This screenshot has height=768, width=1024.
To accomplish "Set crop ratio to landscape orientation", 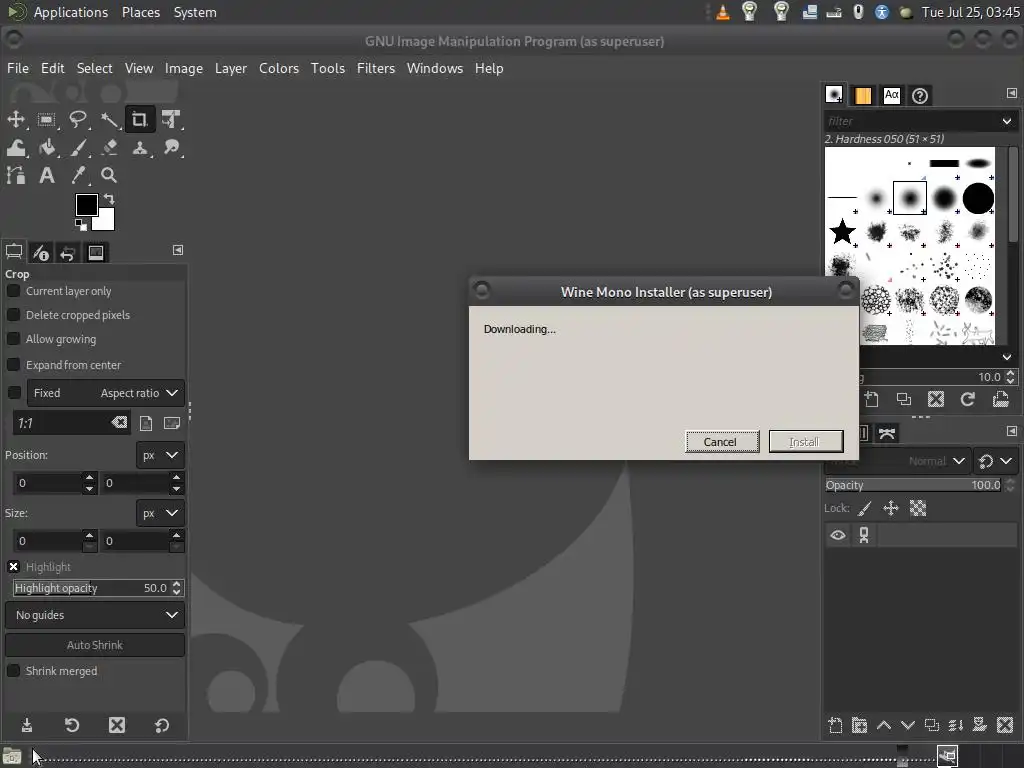I will click(172, 423).
